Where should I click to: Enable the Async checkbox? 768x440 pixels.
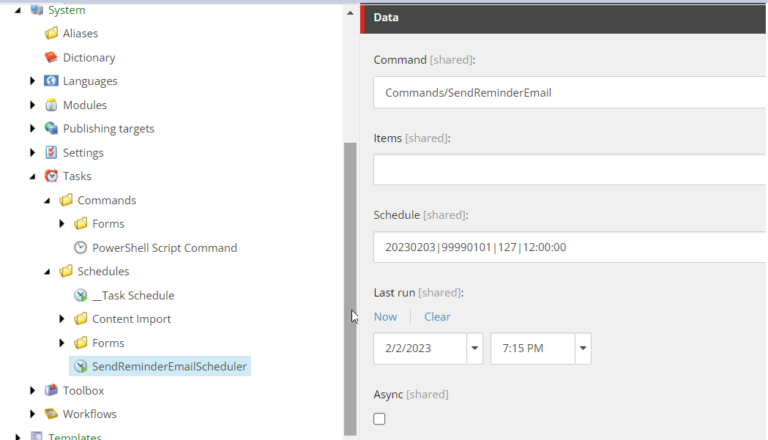pos(379,419)
